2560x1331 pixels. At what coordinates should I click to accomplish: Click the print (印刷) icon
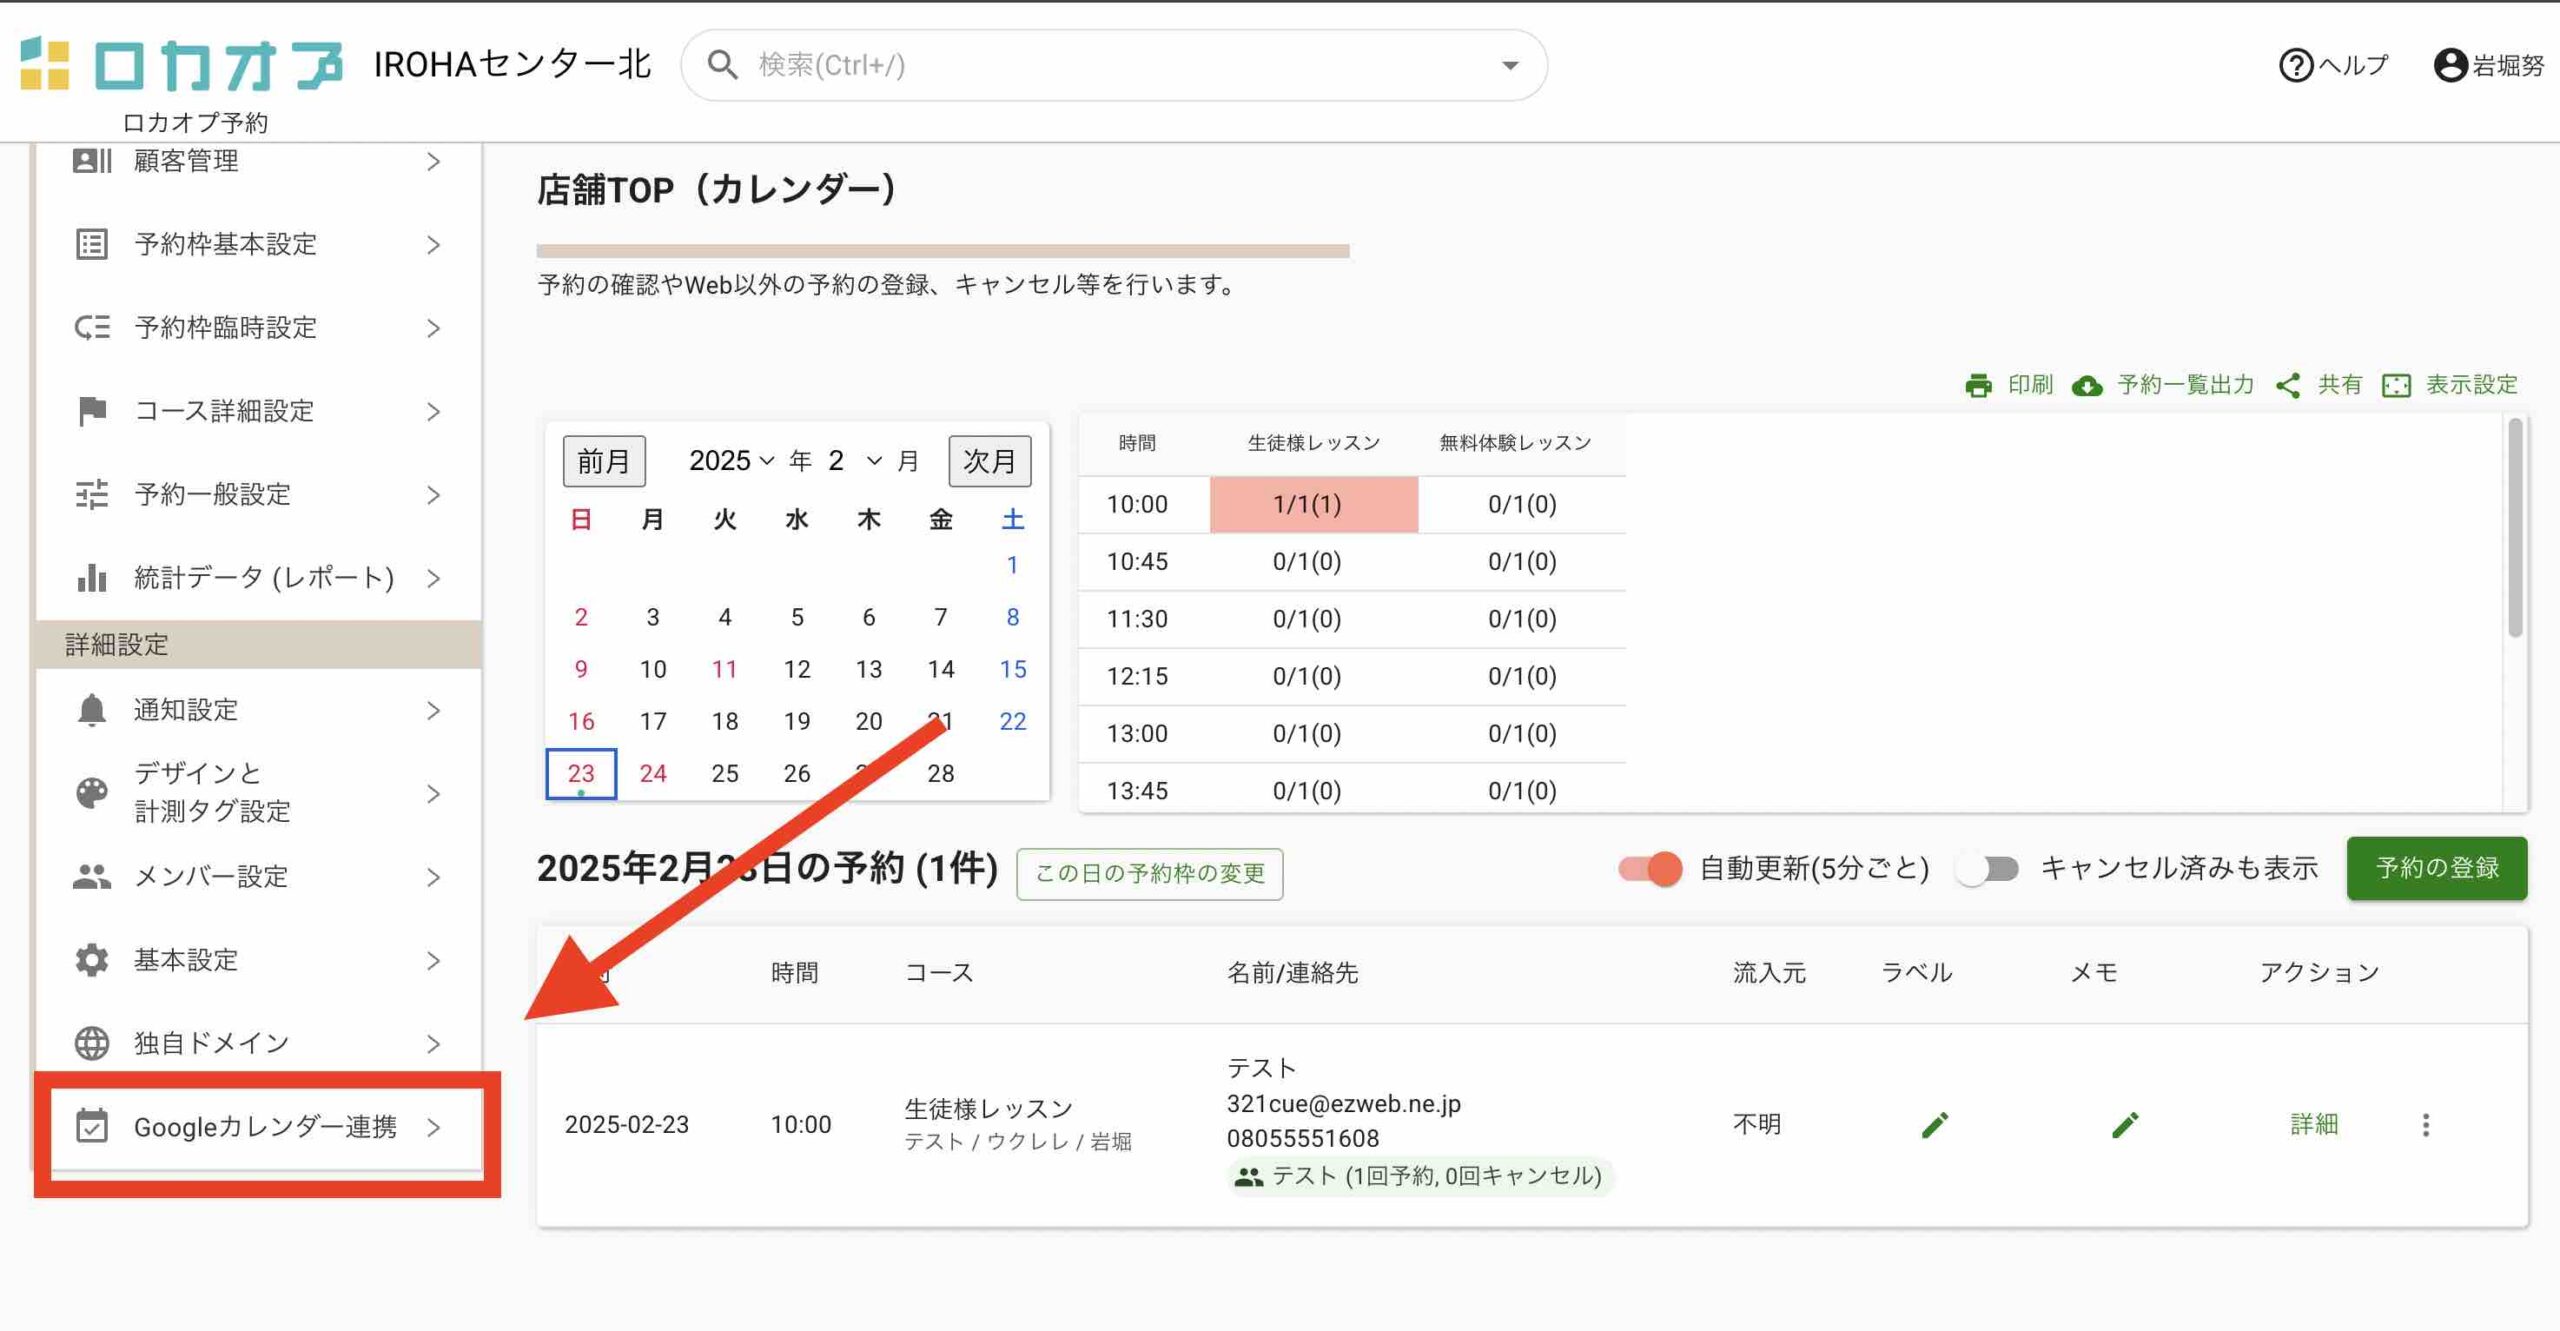[1978, 385]
